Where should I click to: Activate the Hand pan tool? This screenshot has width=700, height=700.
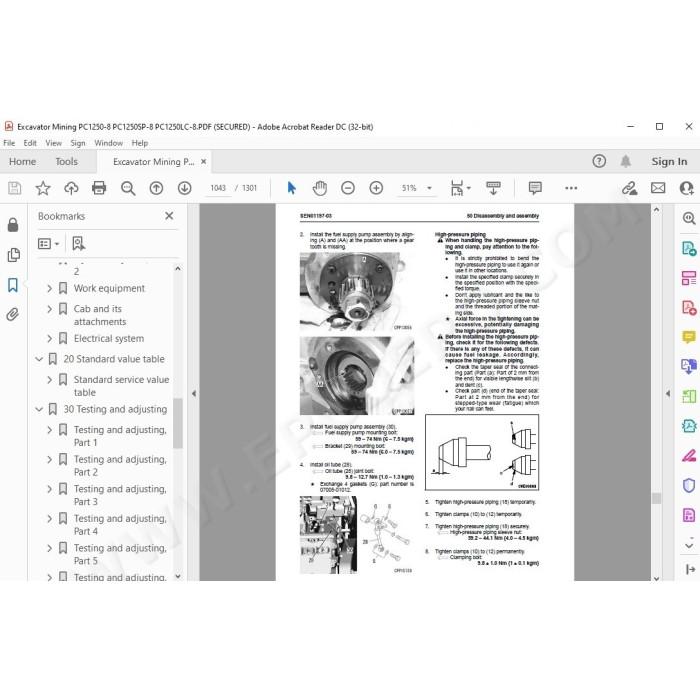tap(320, 188)
